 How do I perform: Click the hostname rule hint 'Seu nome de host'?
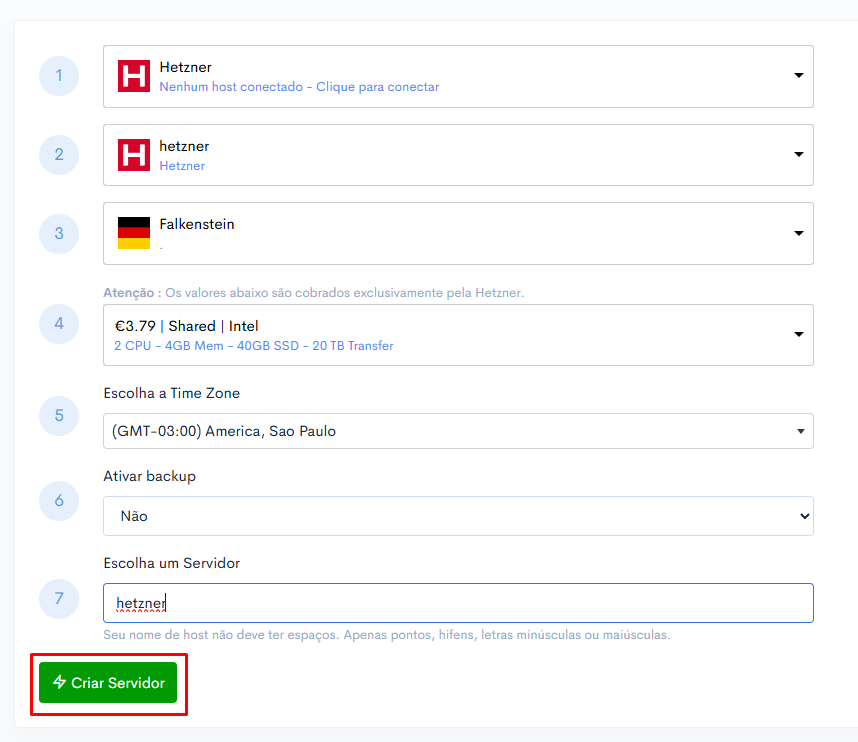[x=387, y=635]
